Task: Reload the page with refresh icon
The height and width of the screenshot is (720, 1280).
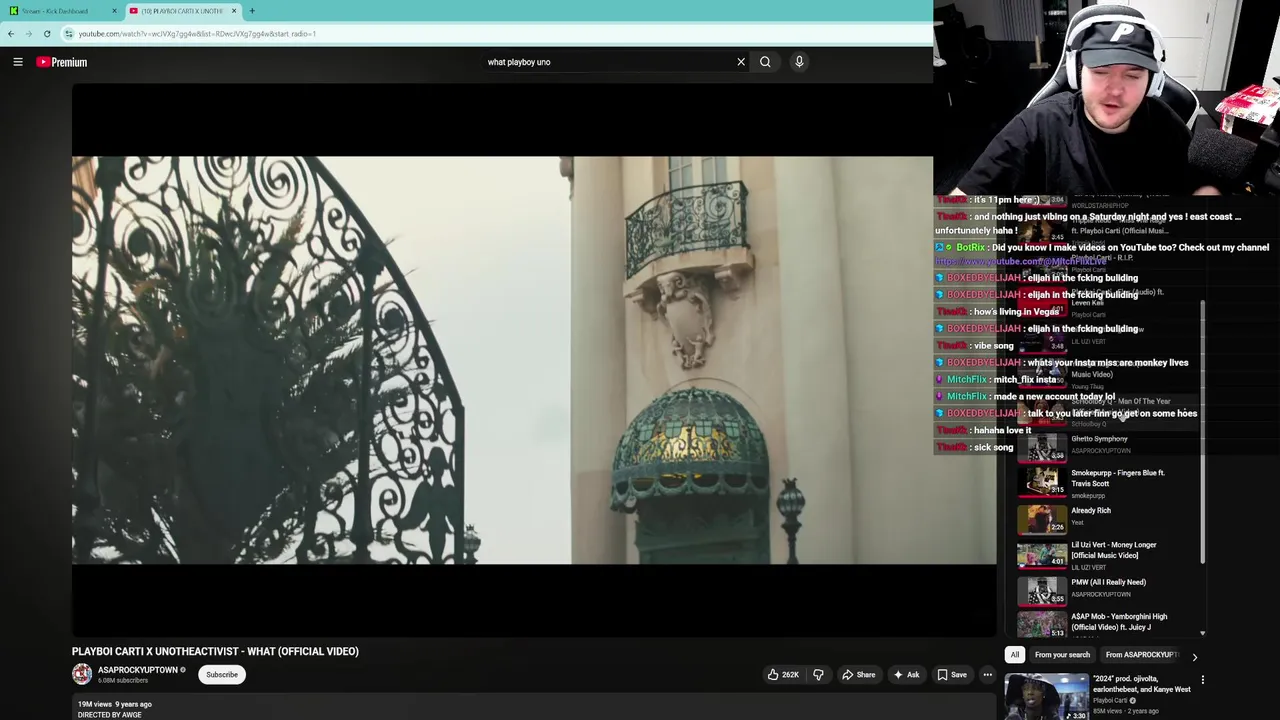Action: (47, 34)
